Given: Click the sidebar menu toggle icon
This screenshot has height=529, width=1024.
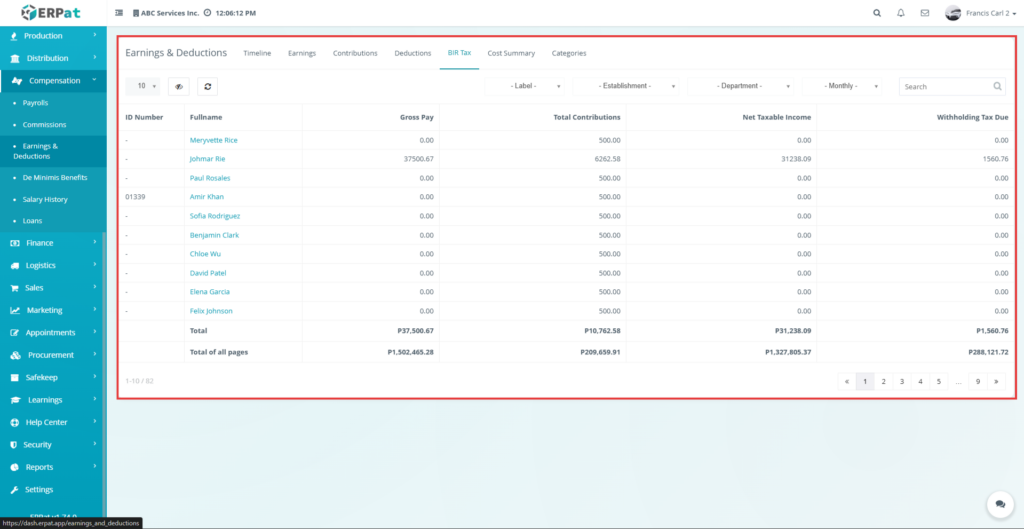Looking at the screenshot, I should click(120, 13).
